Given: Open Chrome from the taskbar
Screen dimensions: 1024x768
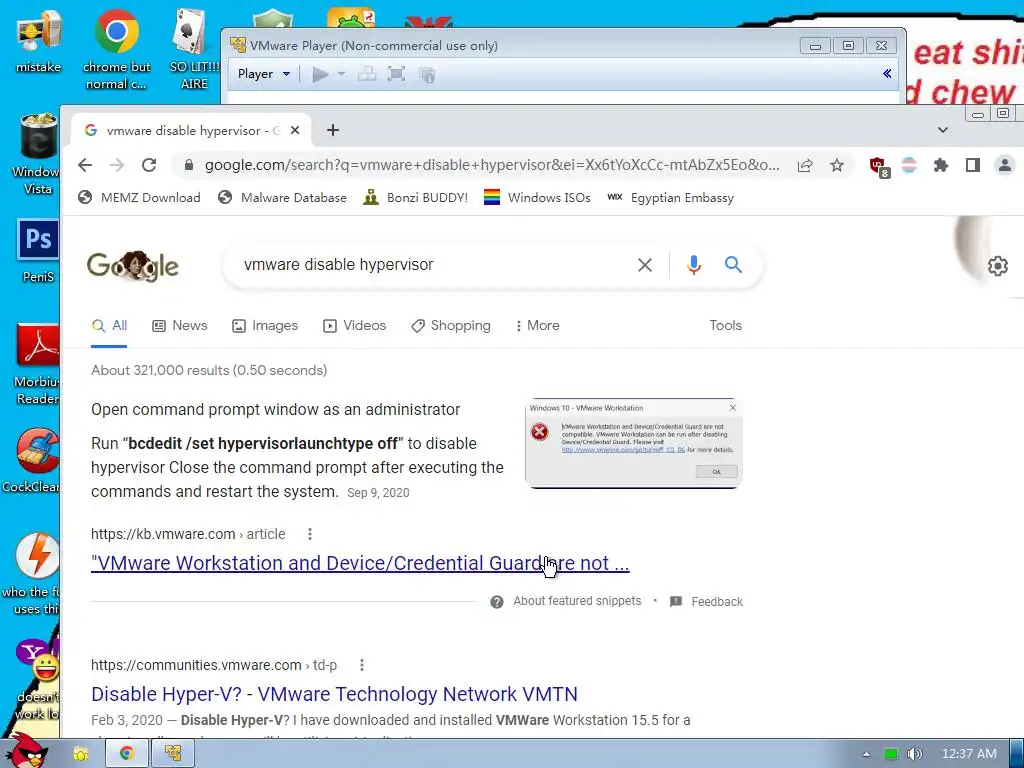Looking at the screenshot, I should click(x=127, y=754).
